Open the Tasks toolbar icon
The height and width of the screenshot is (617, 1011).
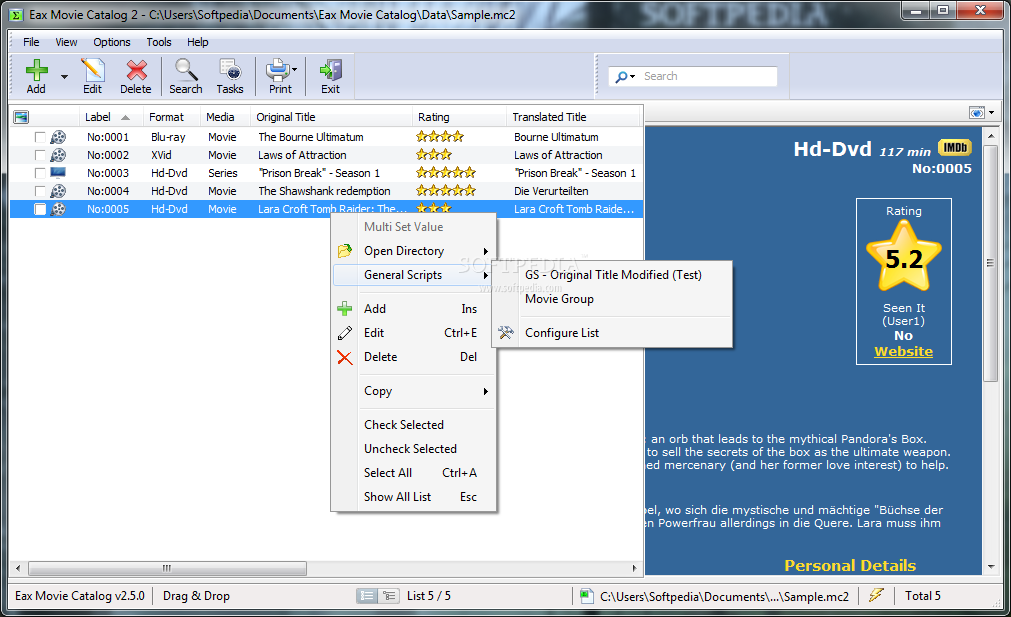coord(230,70)
